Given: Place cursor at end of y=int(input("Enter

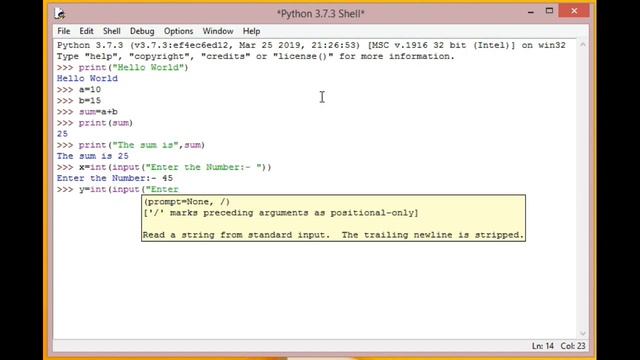Looking at the screenshot, I should tap(179, 189).
